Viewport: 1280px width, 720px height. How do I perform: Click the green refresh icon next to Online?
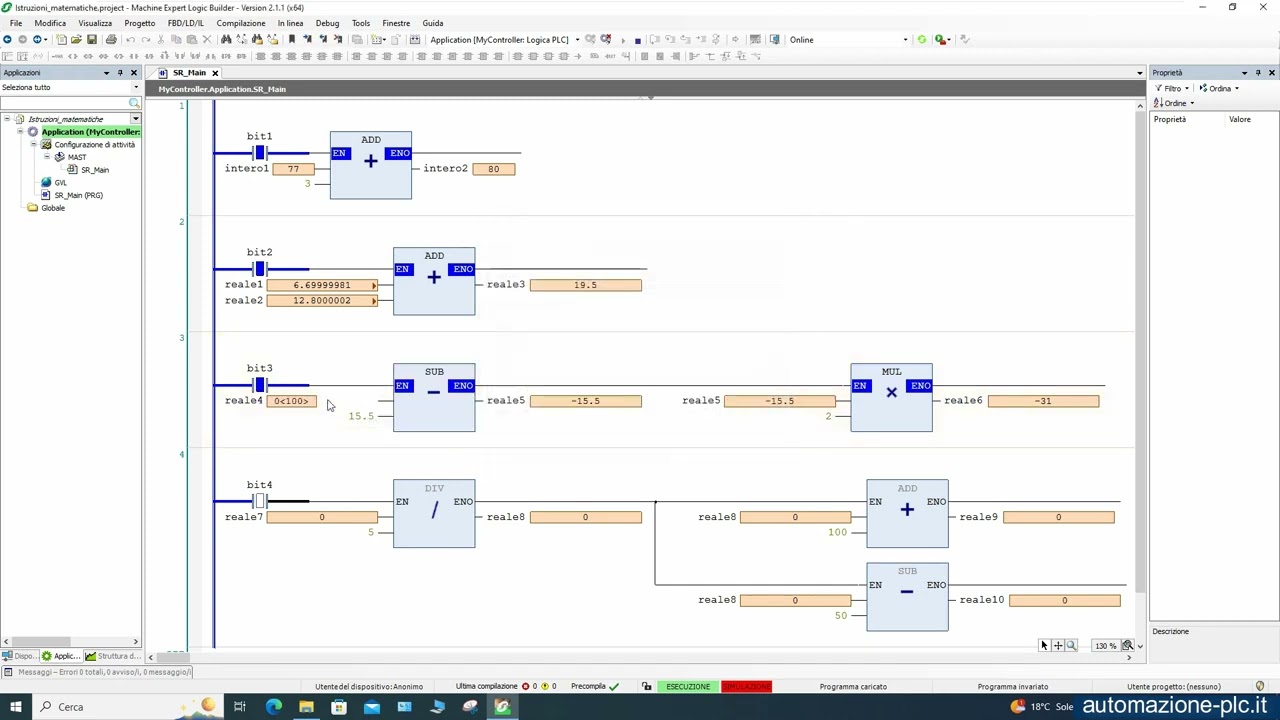click(922, 40)
